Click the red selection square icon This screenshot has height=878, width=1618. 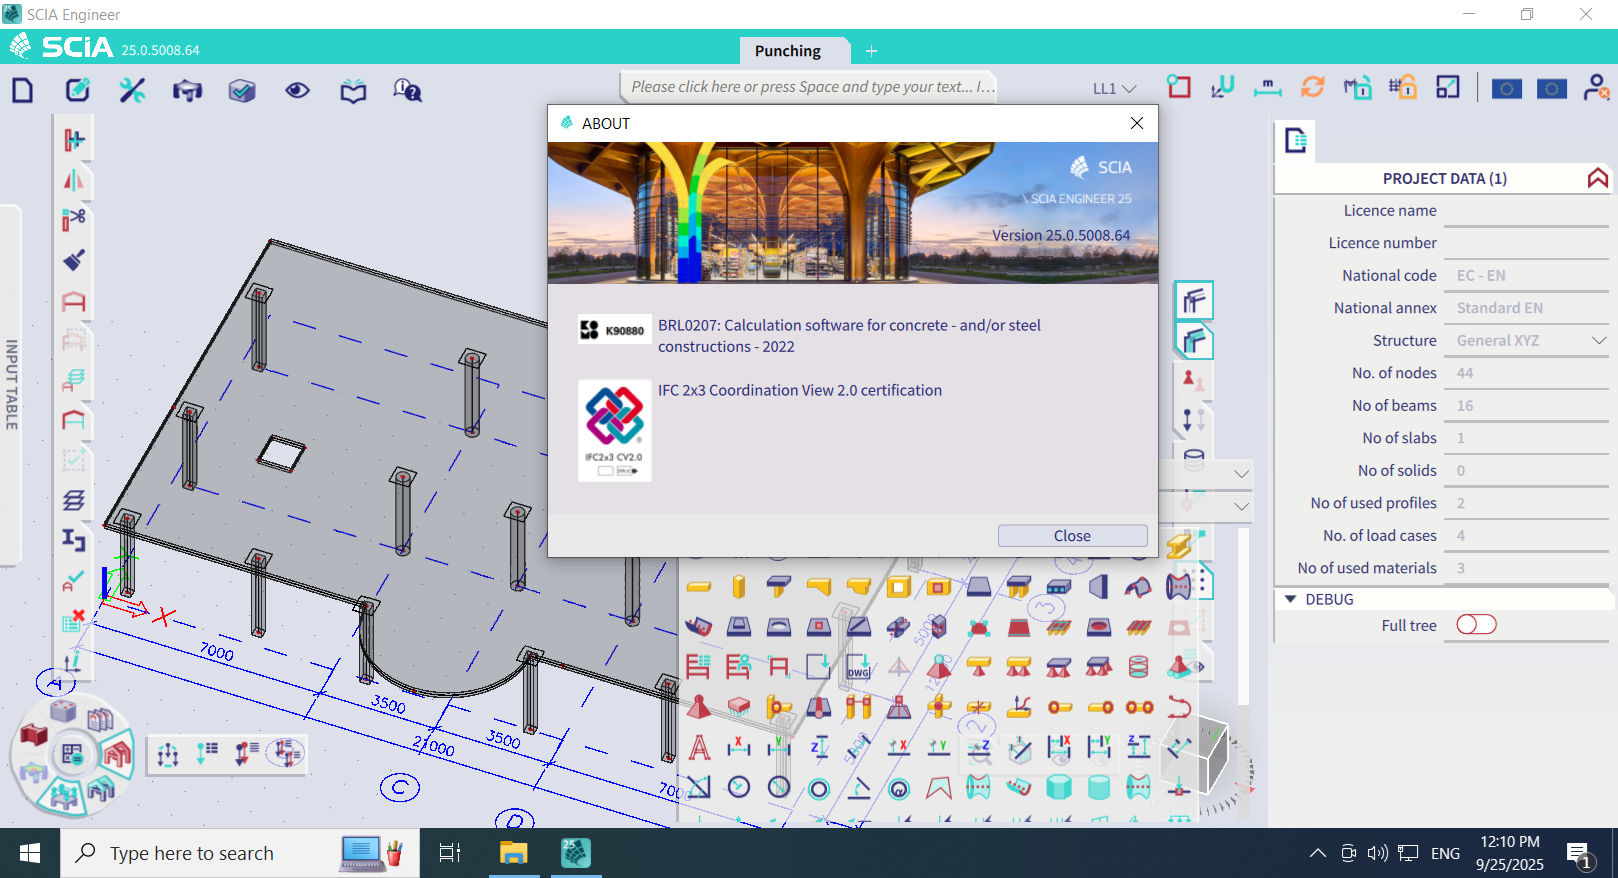coord(1179,87)
